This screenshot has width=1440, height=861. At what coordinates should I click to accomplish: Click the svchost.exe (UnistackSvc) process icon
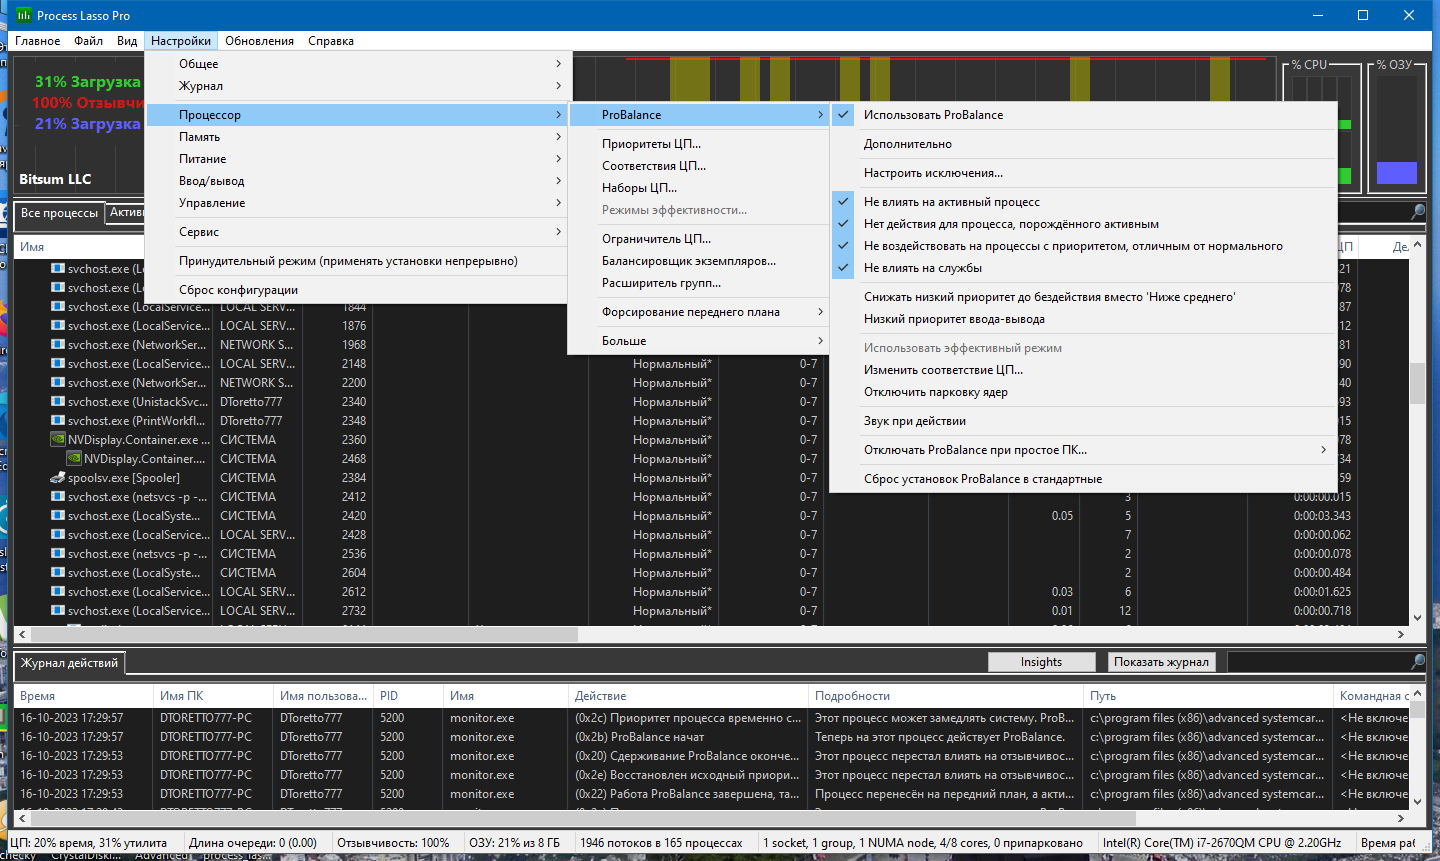[x=58, y=402]
